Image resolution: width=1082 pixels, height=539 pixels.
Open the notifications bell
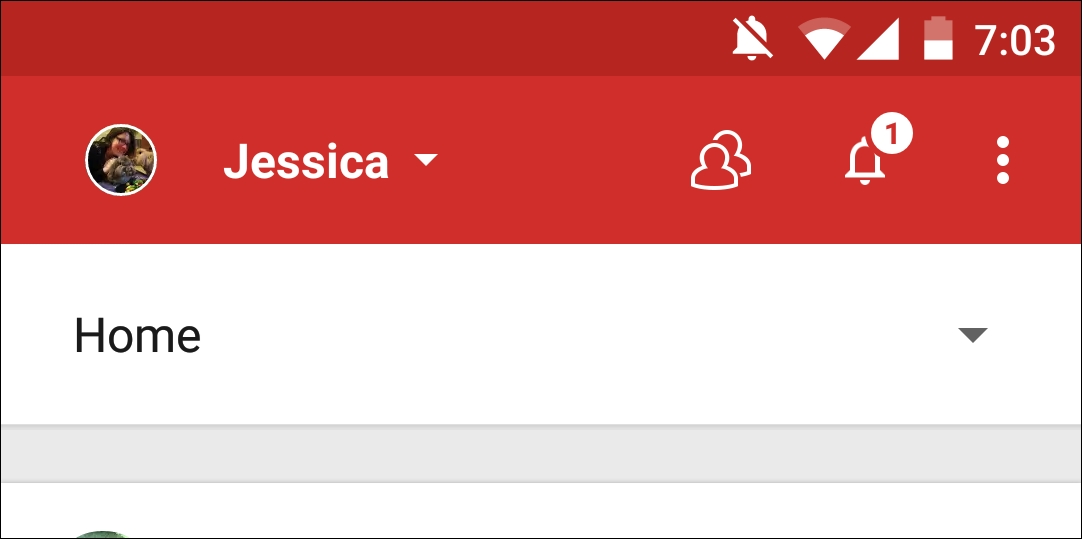click(865, 161)
